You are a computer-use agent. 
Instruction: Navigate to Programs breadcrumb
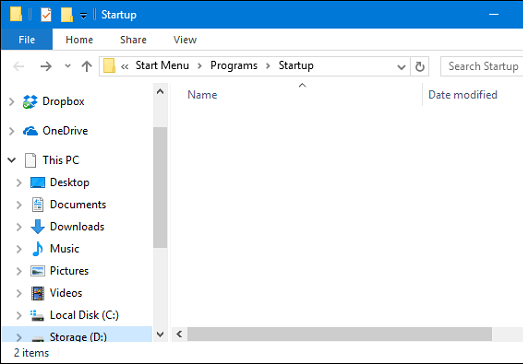(234, 65)
